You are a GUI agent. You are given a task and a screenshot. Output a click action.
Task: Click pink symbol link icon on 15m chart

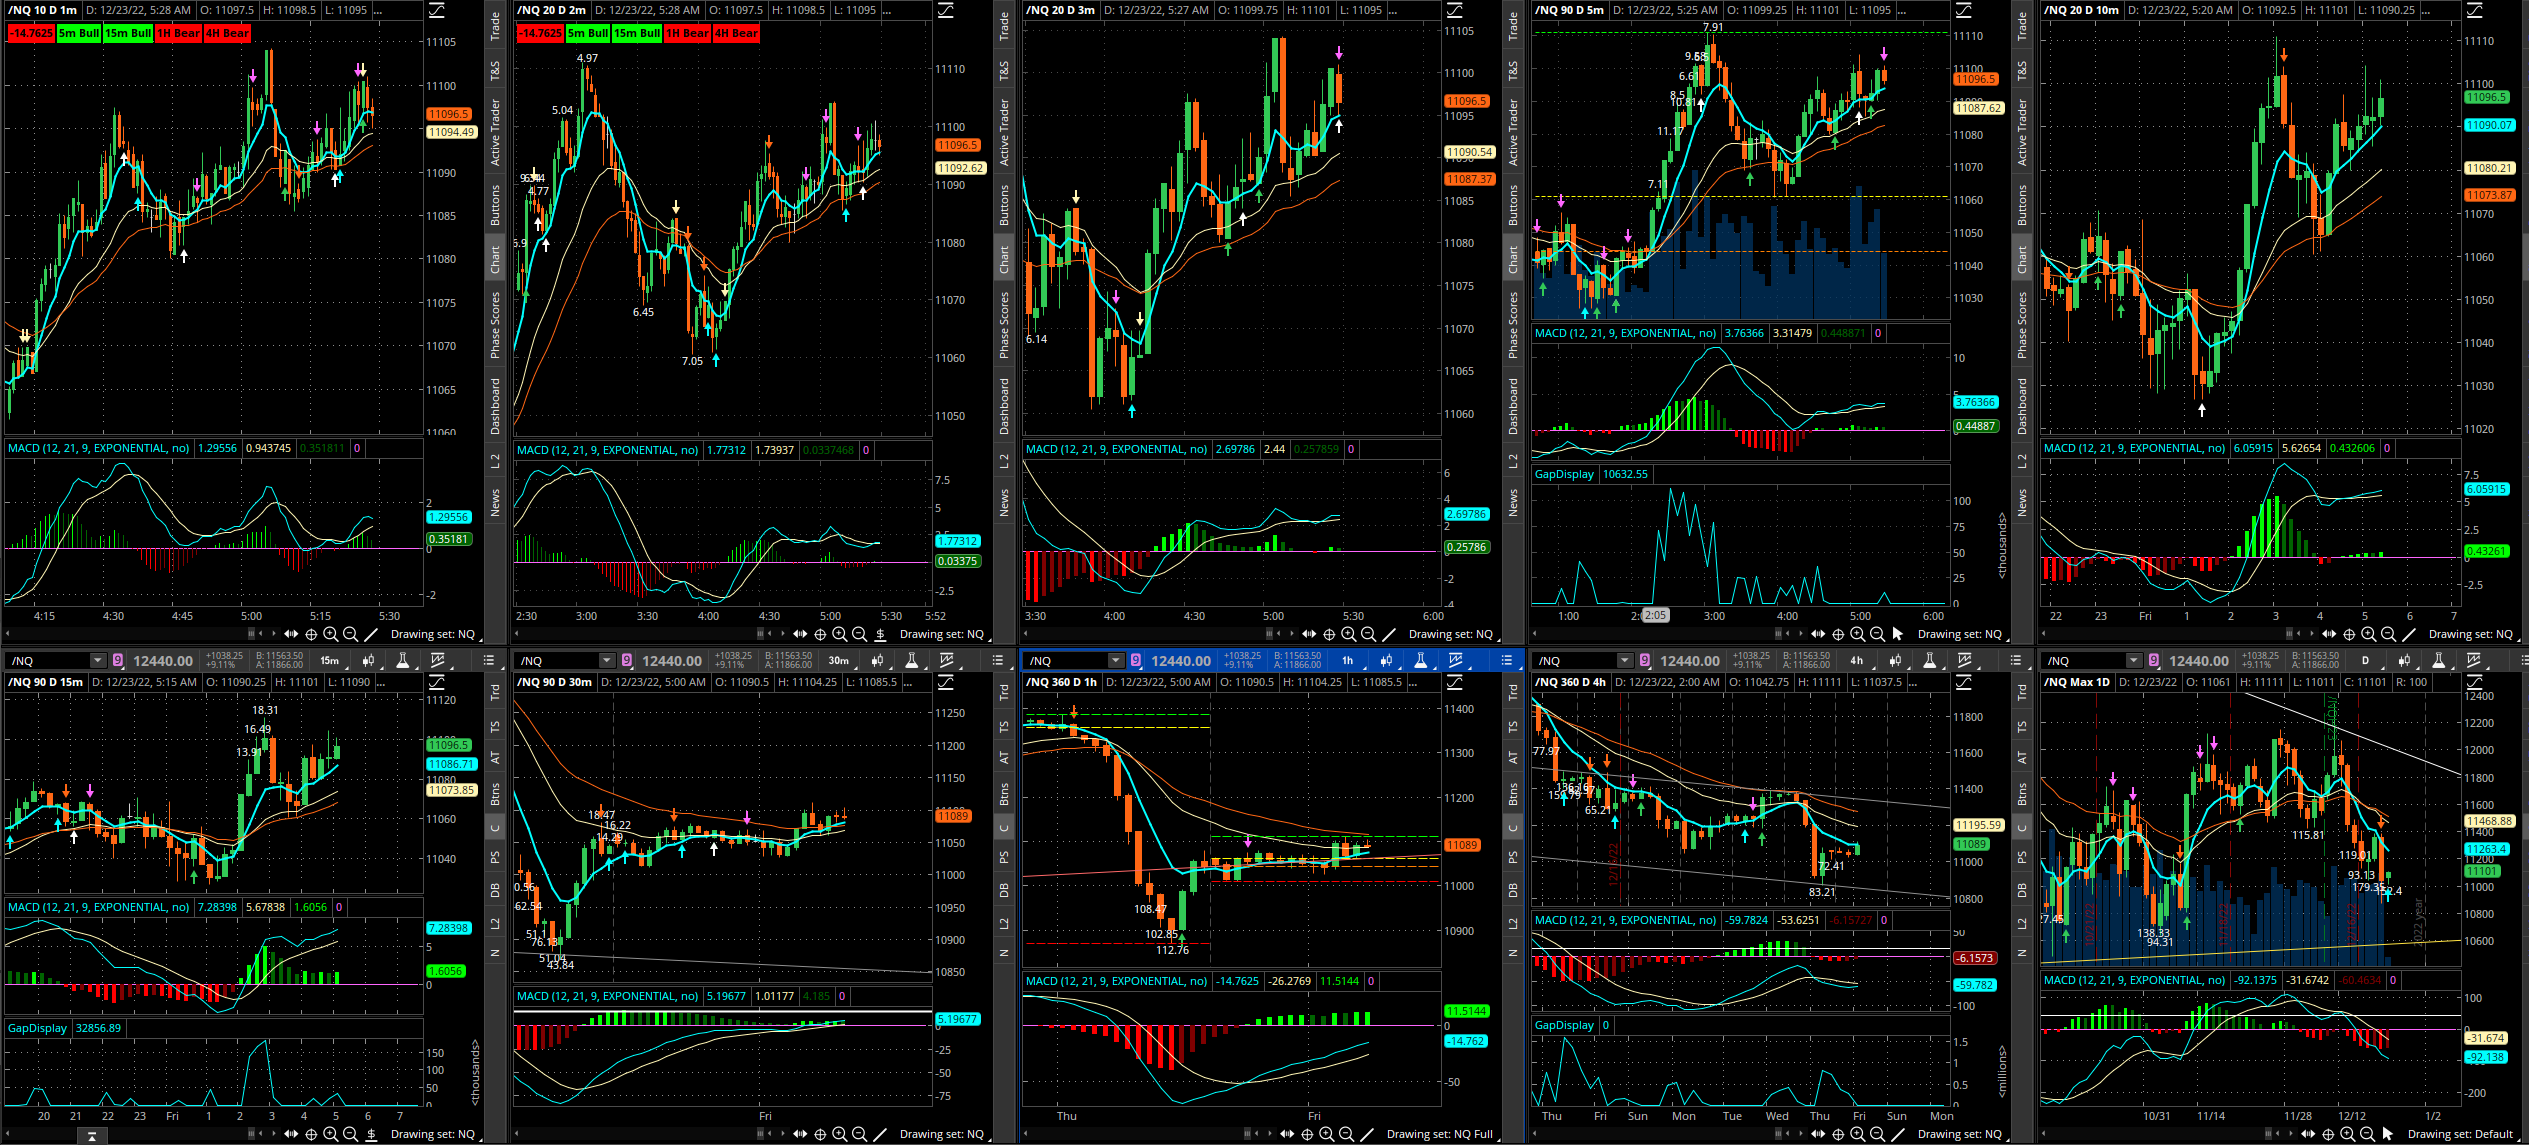tap(118, 660)
